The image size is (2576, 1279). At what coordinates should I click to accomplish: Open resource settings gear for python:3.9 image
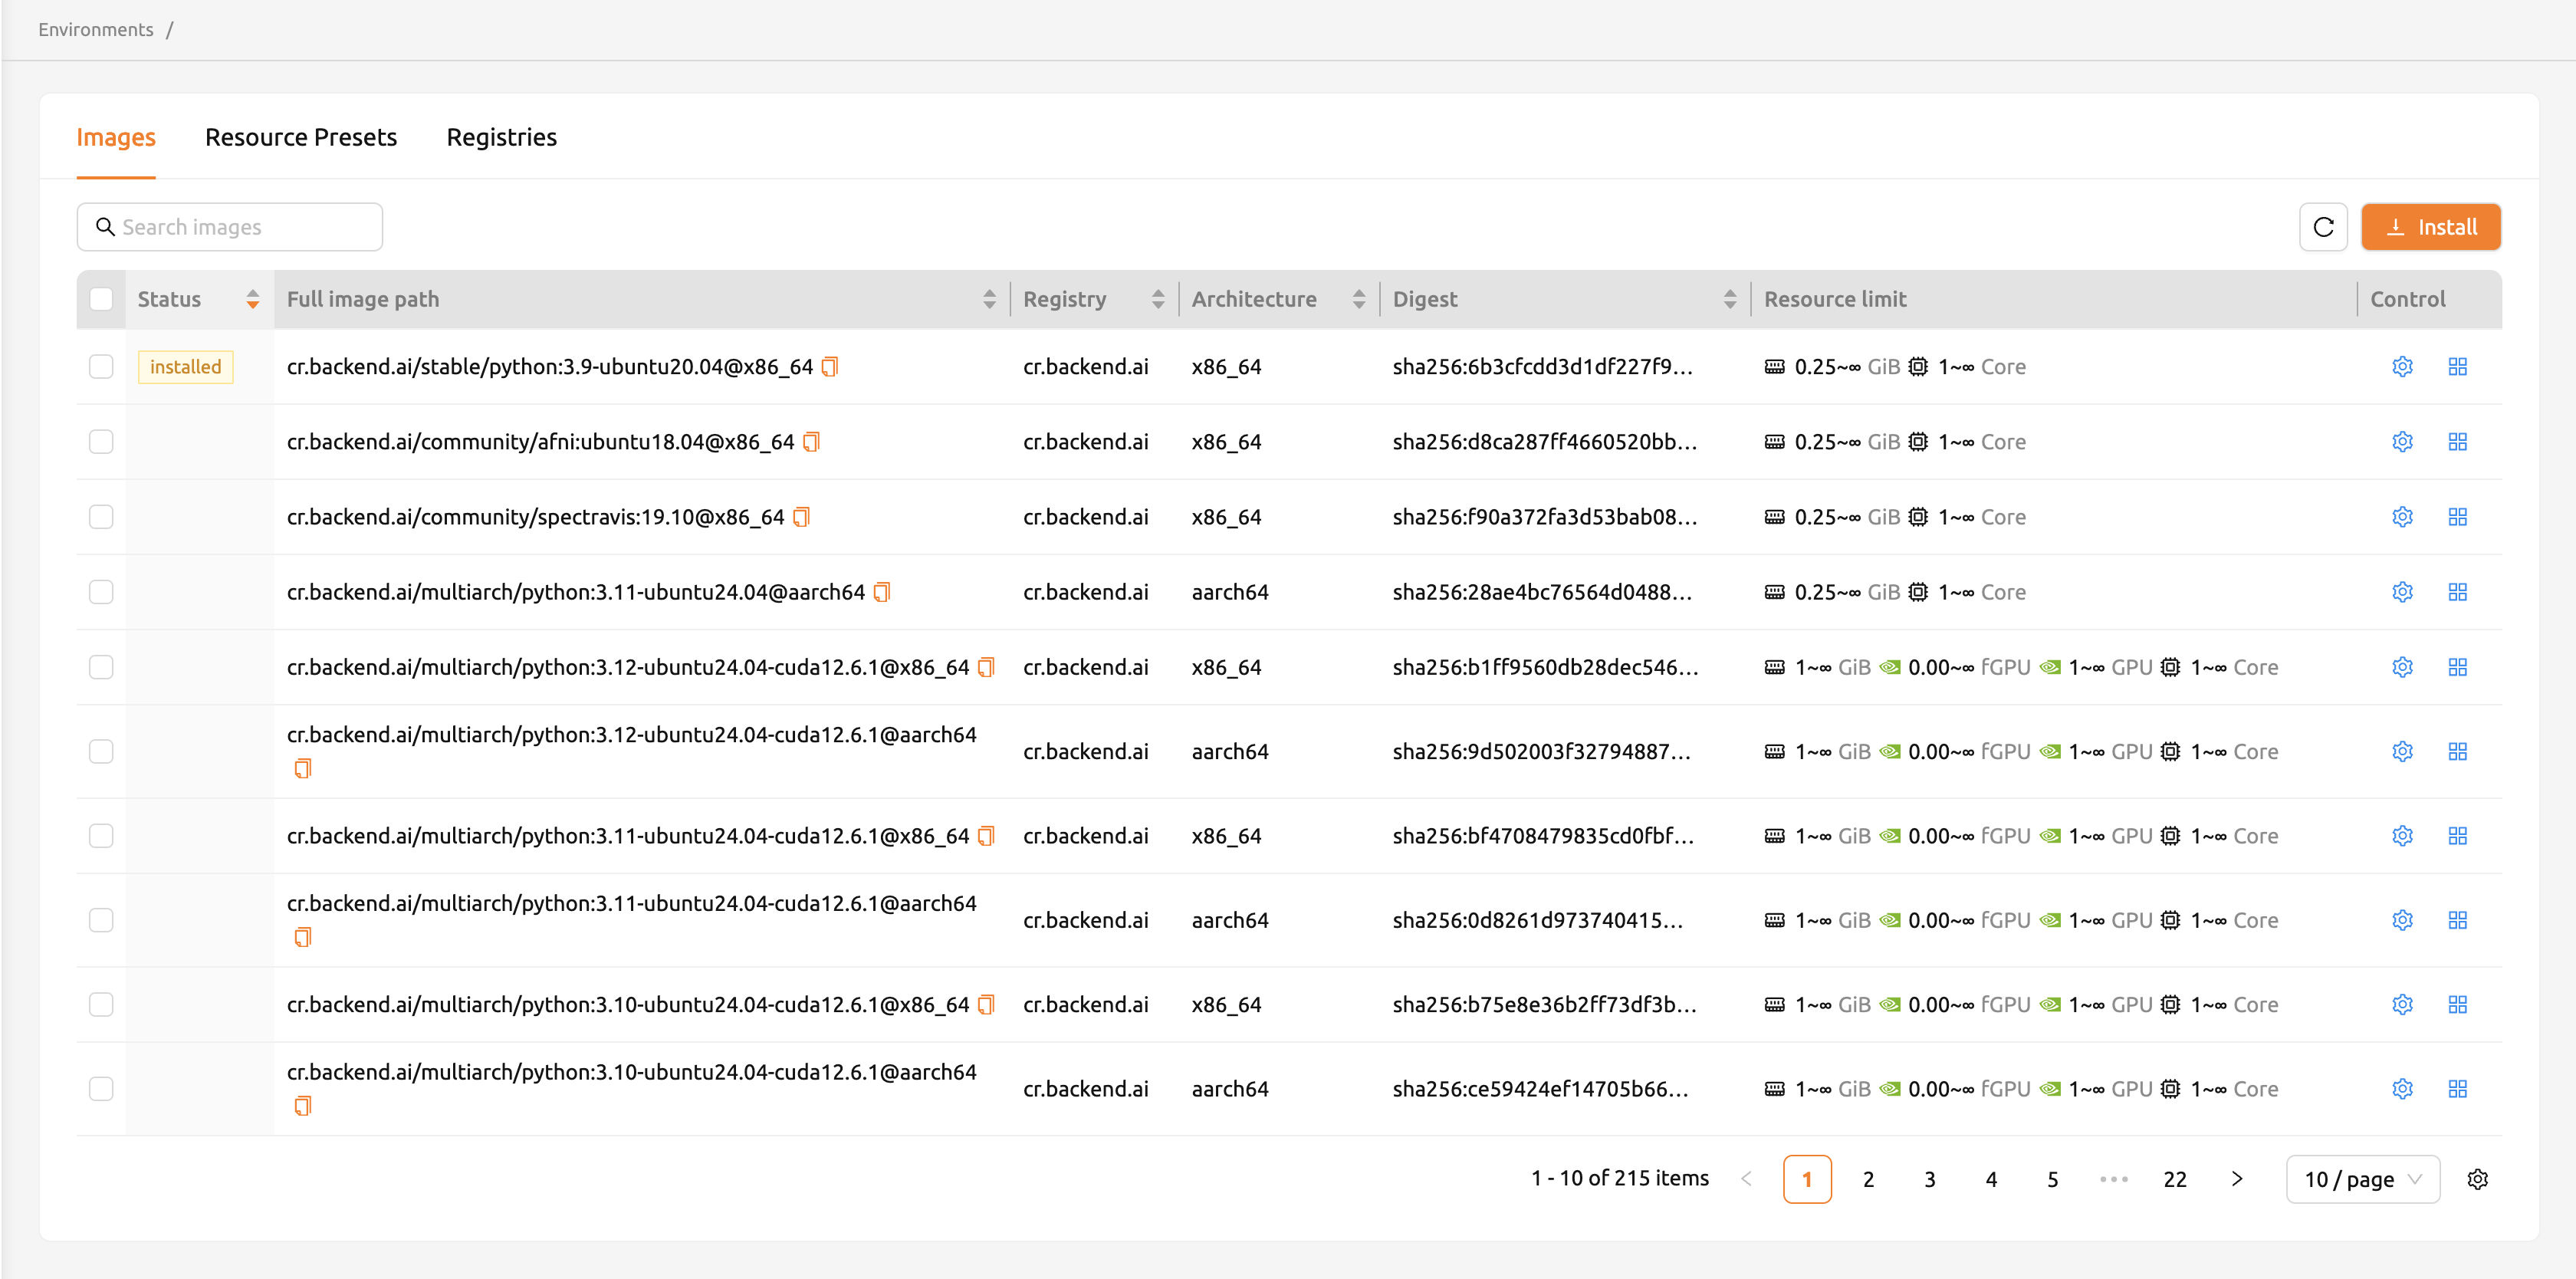(x=2402, y=367)
